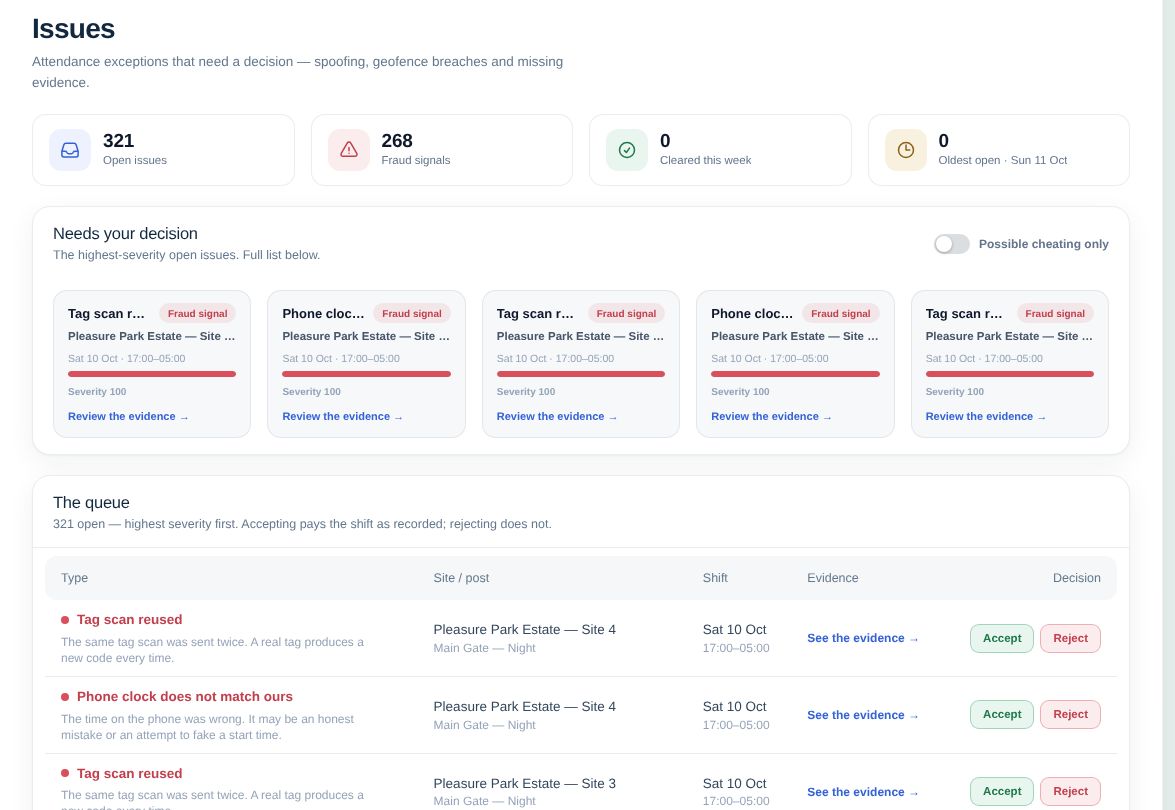The image size is (1175, 810).
Task: Open Review the evidence on the second card
Action: [x=342, y=417]
